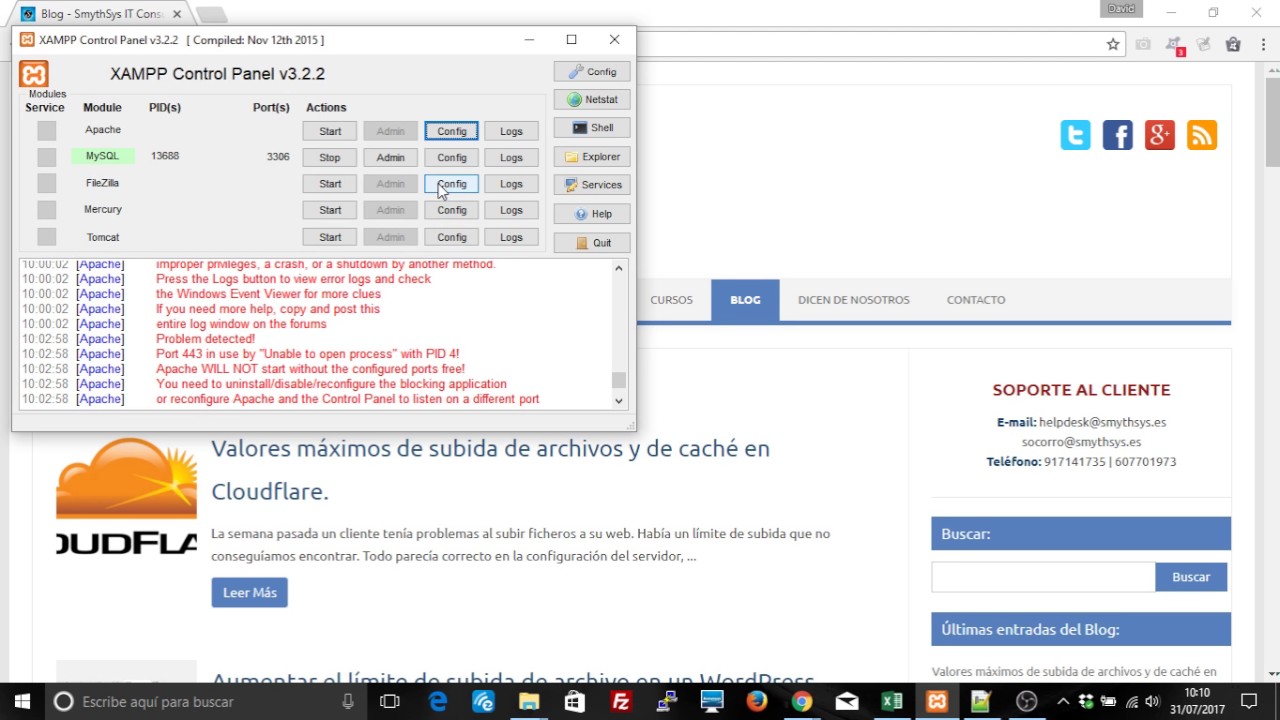Launch the XAMPP Shell
Screen dimensions: 1280x720
point(592,128)
